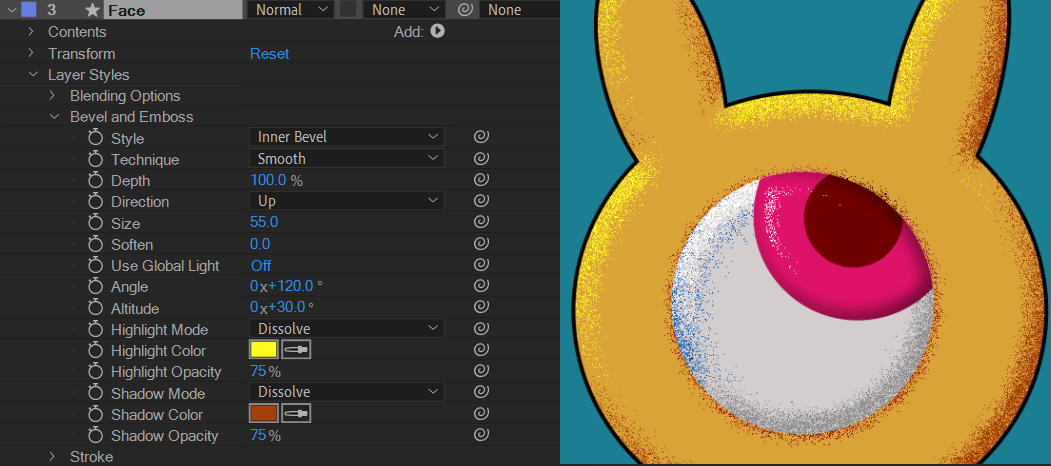Toggle the Highlight Mode stopwatch
Image resolution: width=1051 pixels, height=466 pixels.
tap(96, 330)
